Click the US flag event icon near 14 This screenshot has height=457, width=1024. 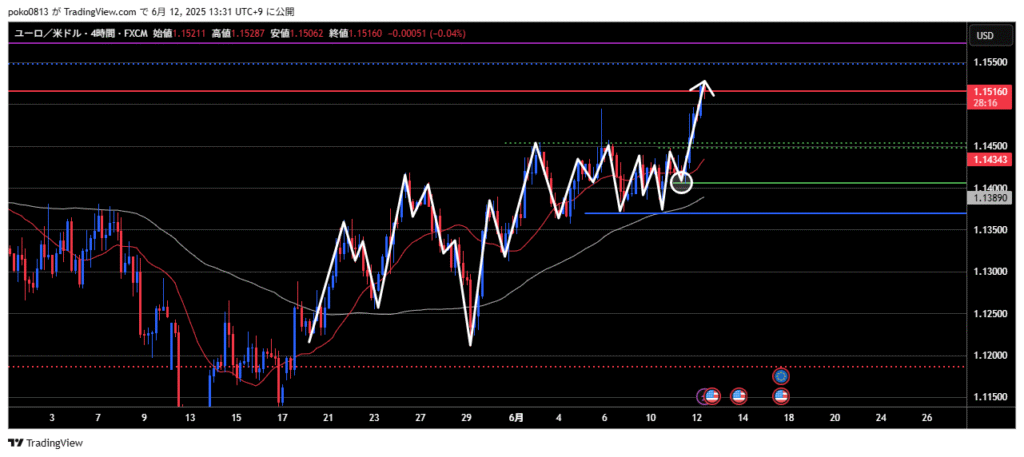(x=738, y=396)
